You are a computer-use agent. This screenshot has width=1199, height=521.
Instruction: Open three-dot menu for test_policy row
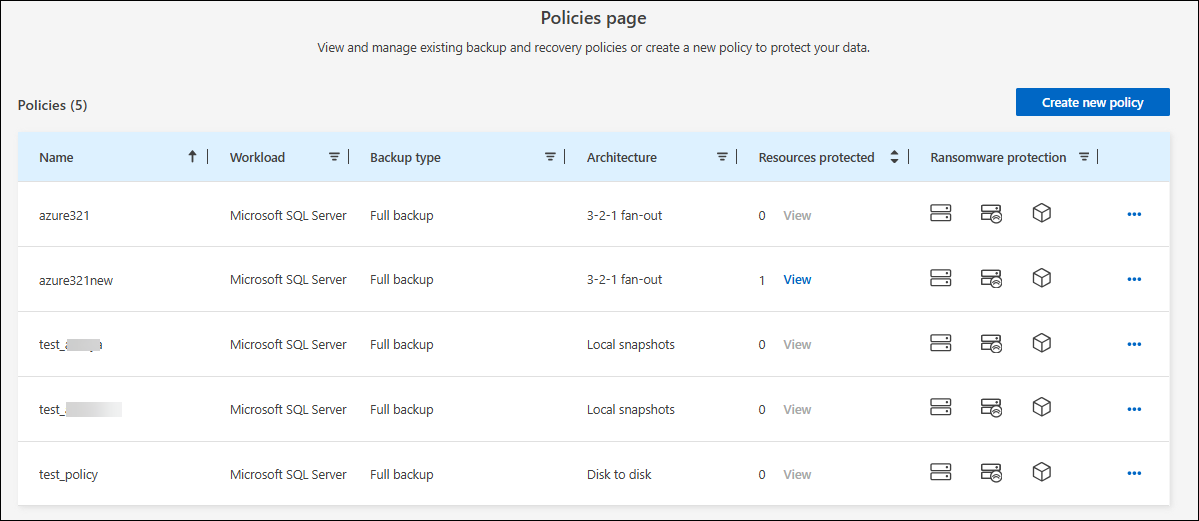pos(1133,474)
